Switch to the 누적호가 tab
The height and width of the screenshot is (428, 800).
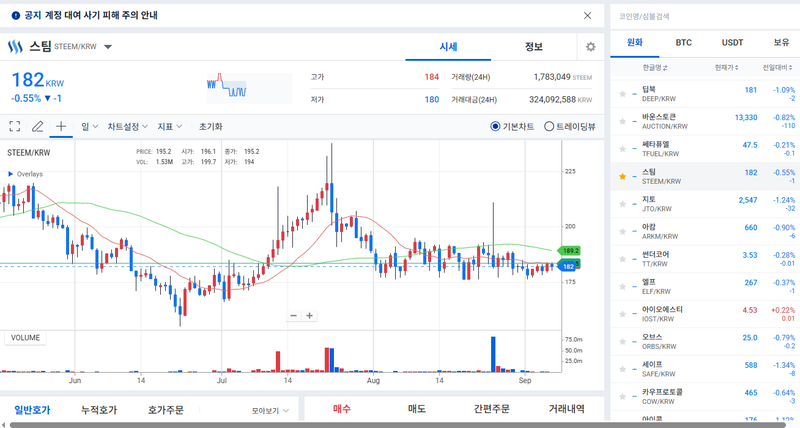[x=99, y=410]
